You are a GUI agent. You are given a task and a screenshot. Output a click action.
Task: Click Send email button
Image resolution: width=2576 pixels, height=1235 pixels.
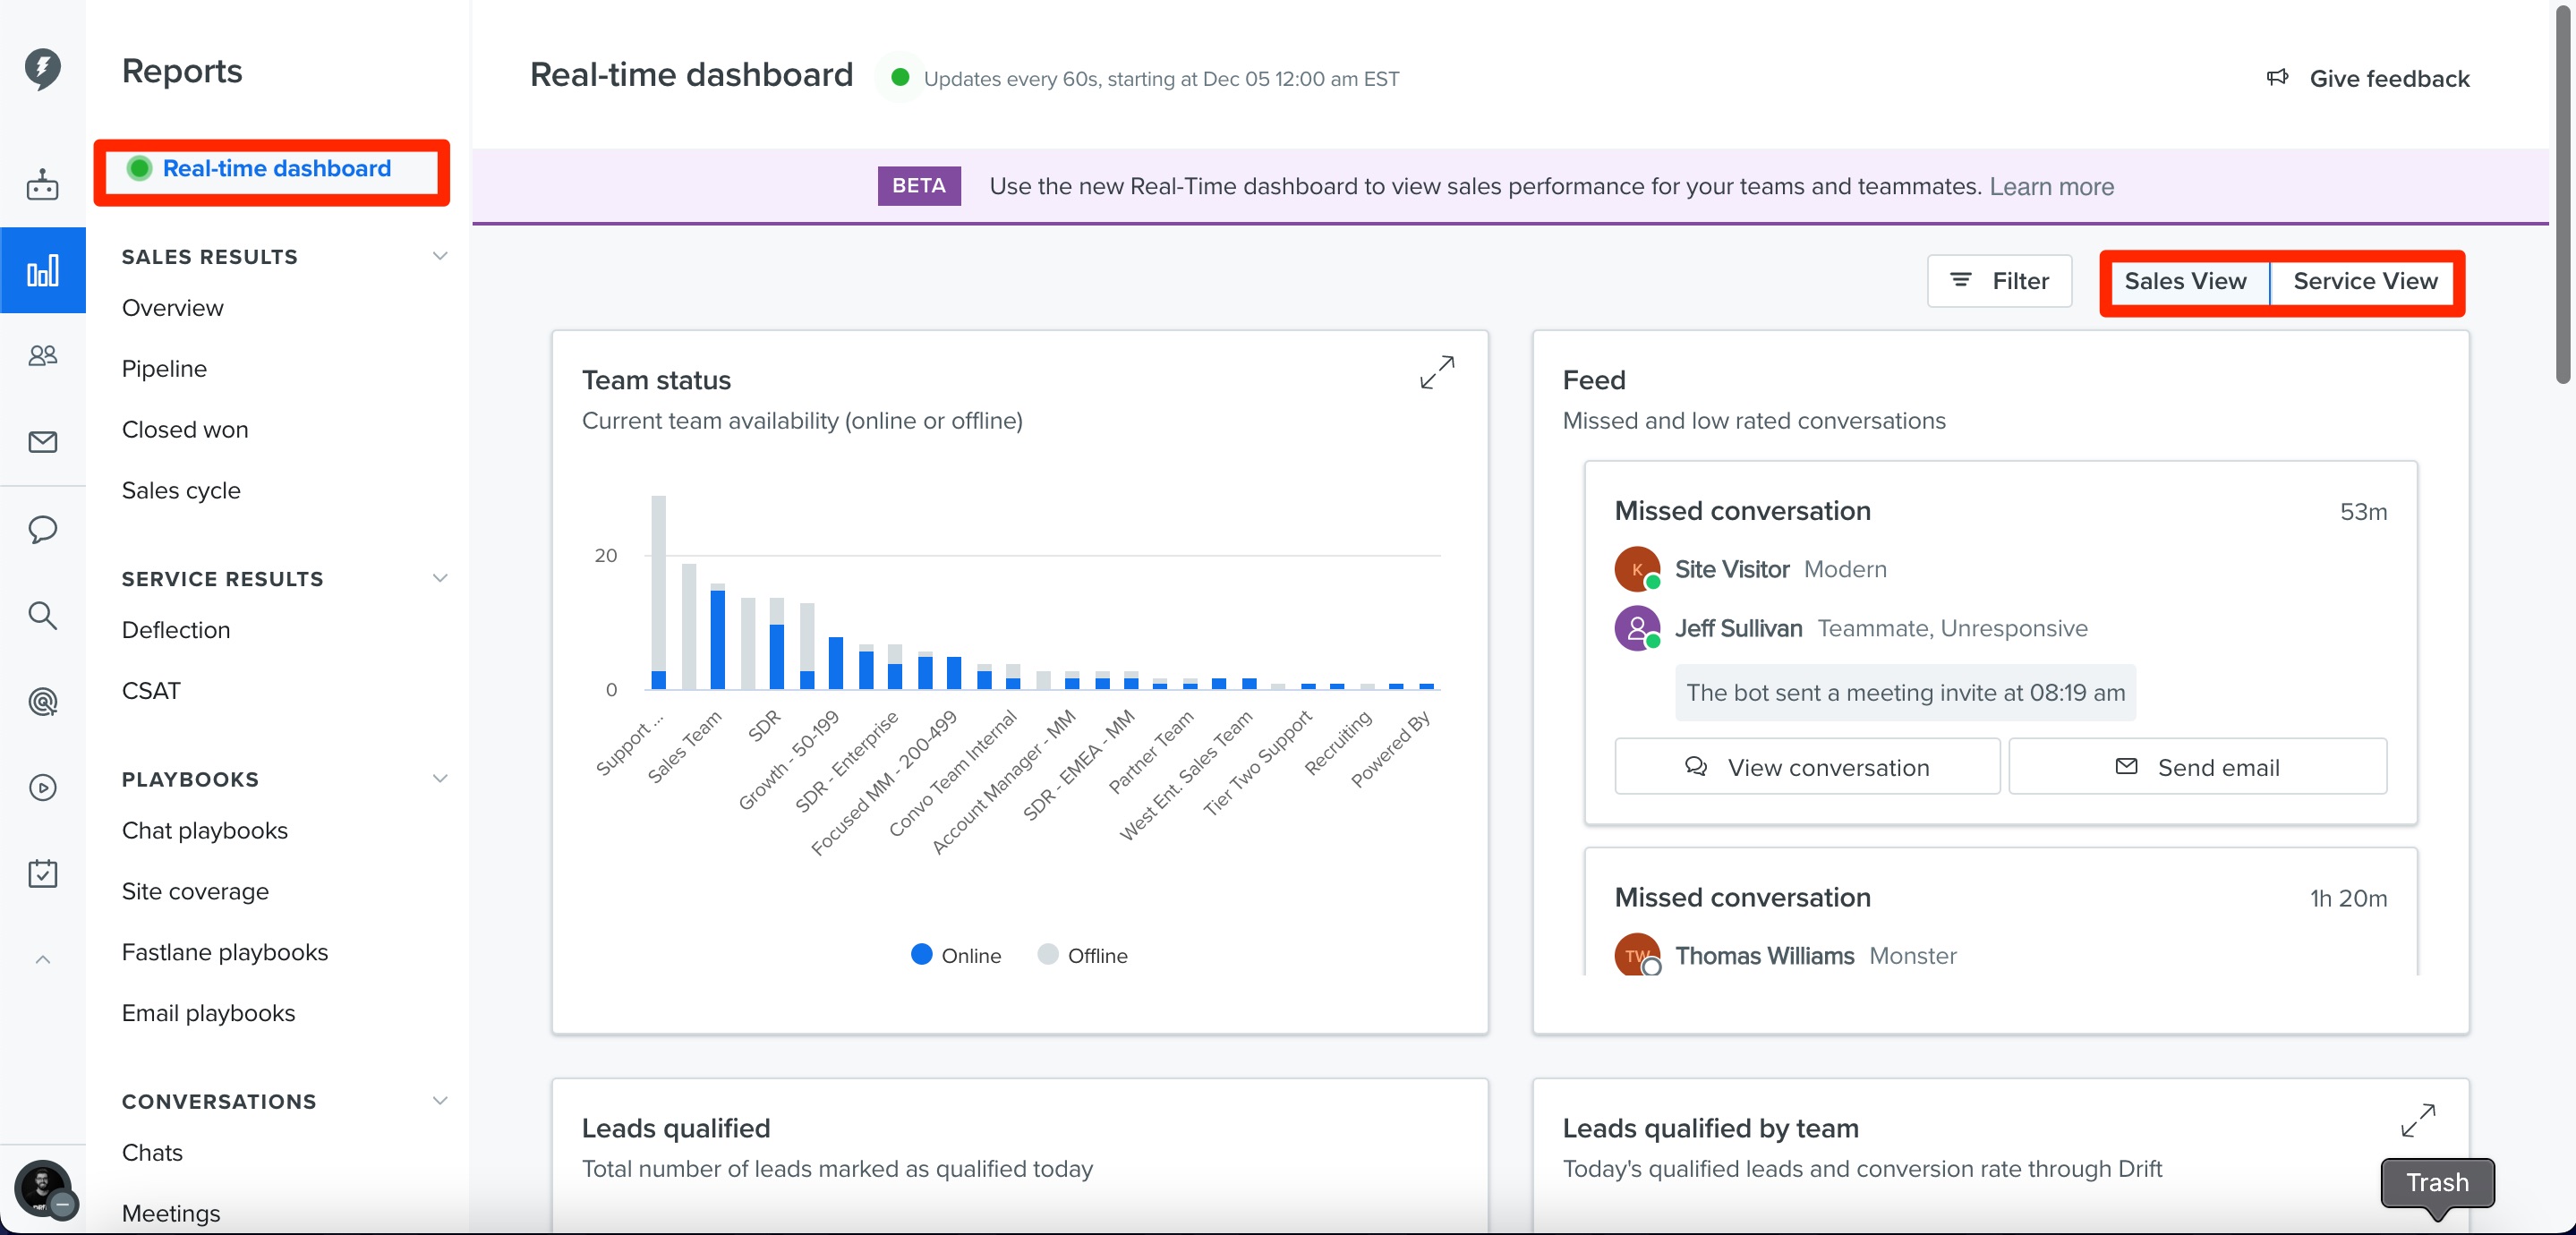coord(2198,767)
